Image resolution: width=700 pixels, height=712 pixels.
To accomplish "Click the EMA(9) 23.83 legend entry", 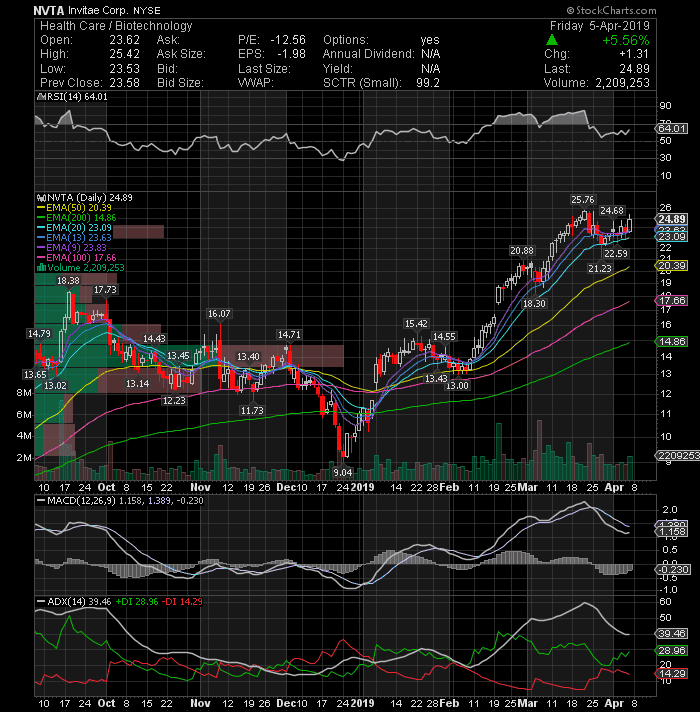I will tap(72, 247).
